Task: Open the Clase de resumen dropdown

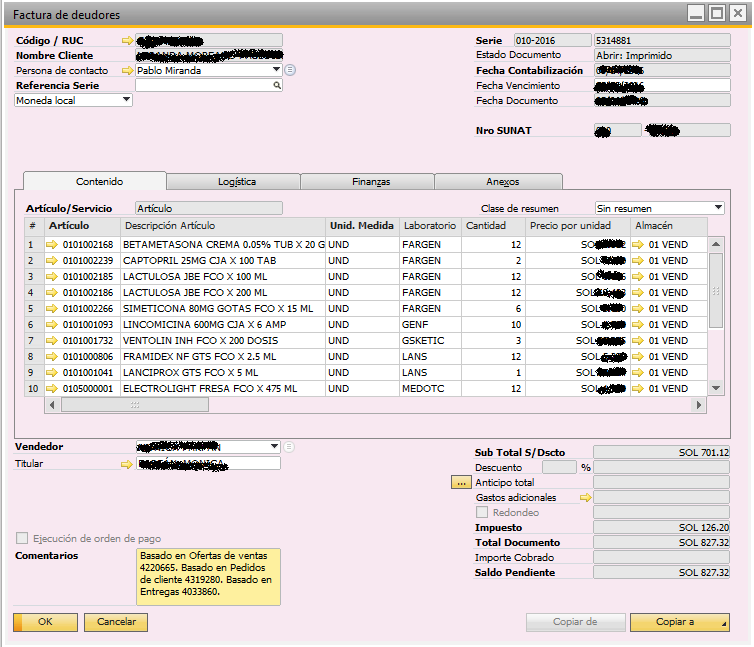Action: pos(718,208)
